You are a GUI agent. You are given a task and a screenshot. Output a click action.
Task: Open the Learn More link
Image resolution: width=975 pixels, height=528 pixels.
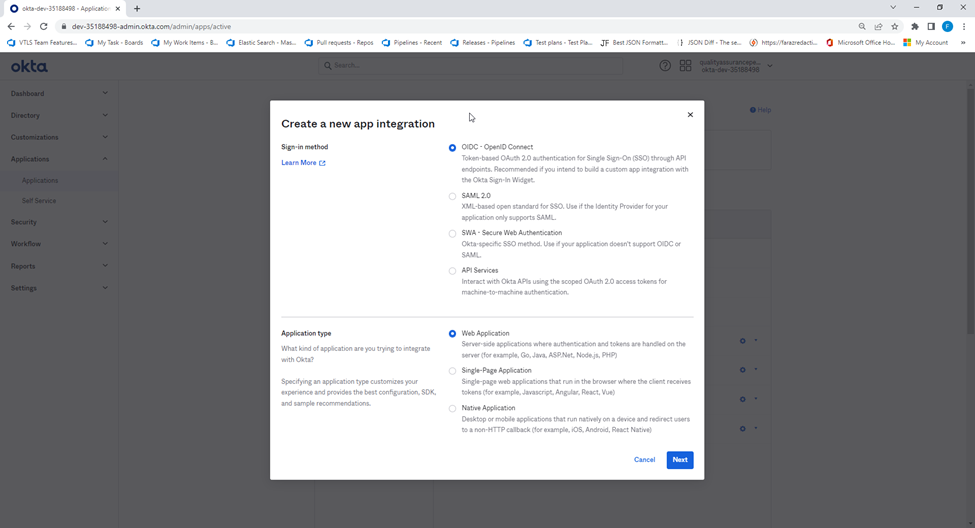tap(303, 163)
